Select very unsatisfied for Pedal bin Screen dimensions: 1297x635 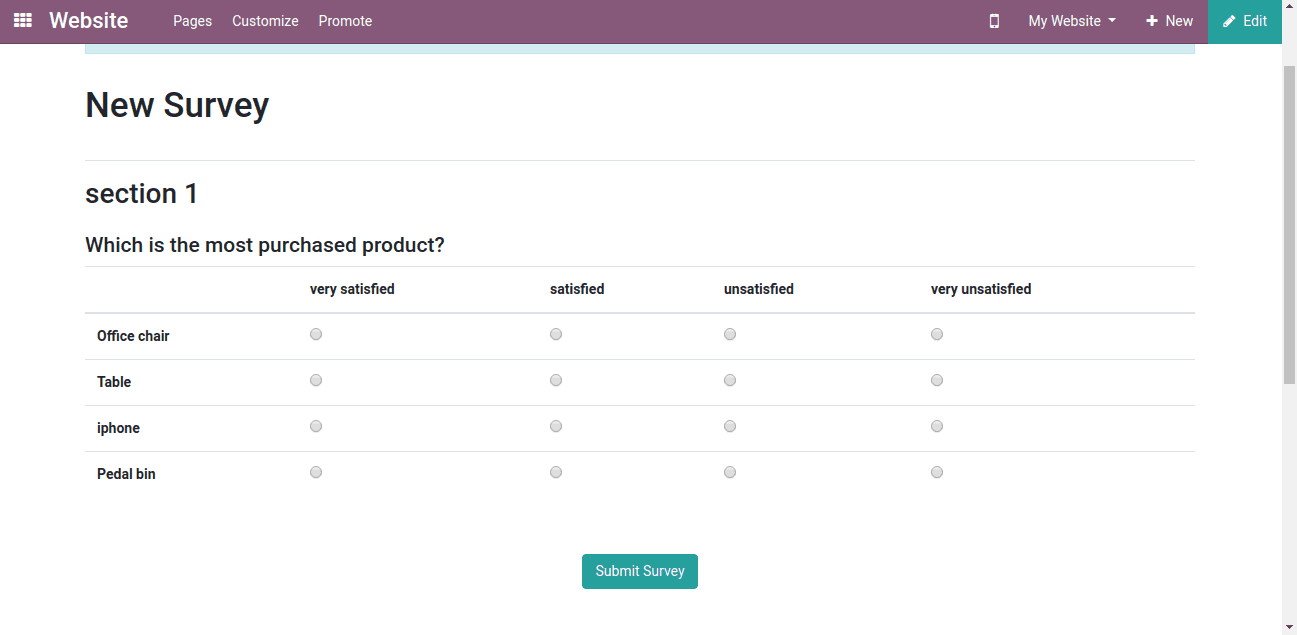(x=937, y=472)
